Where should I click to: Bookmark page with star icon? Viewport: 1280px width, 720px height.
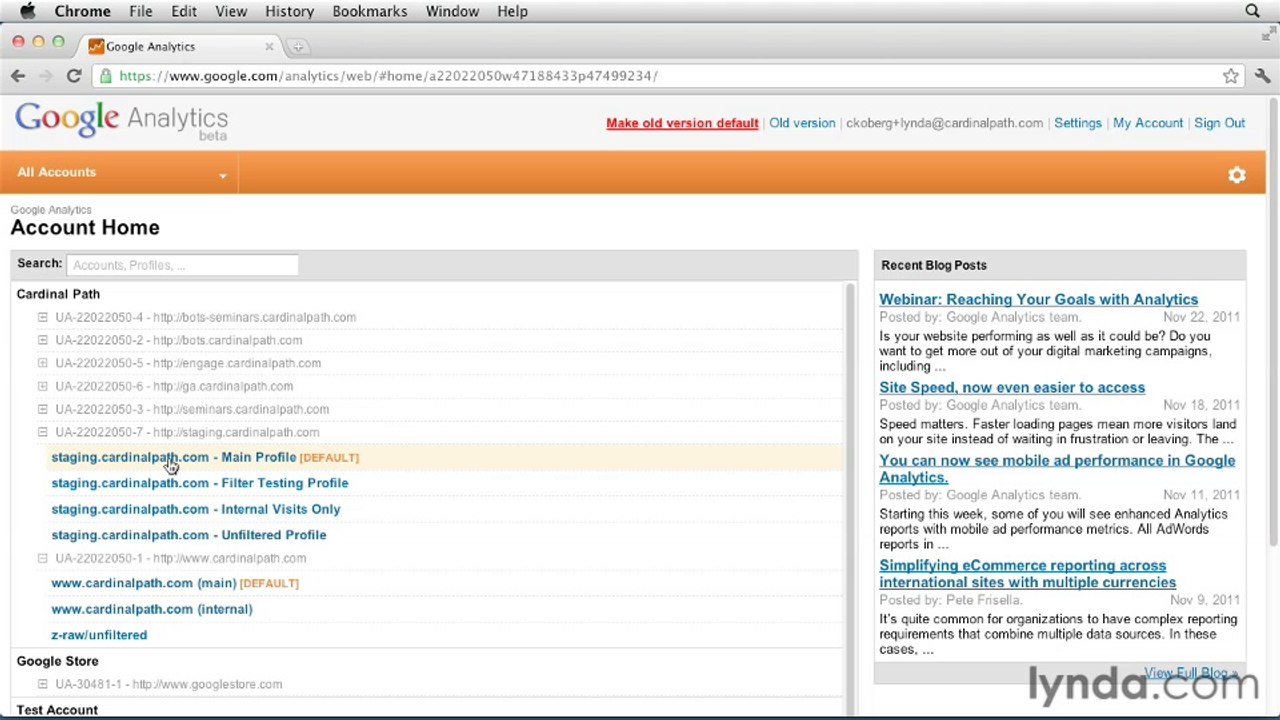(x=1231, y=76)
